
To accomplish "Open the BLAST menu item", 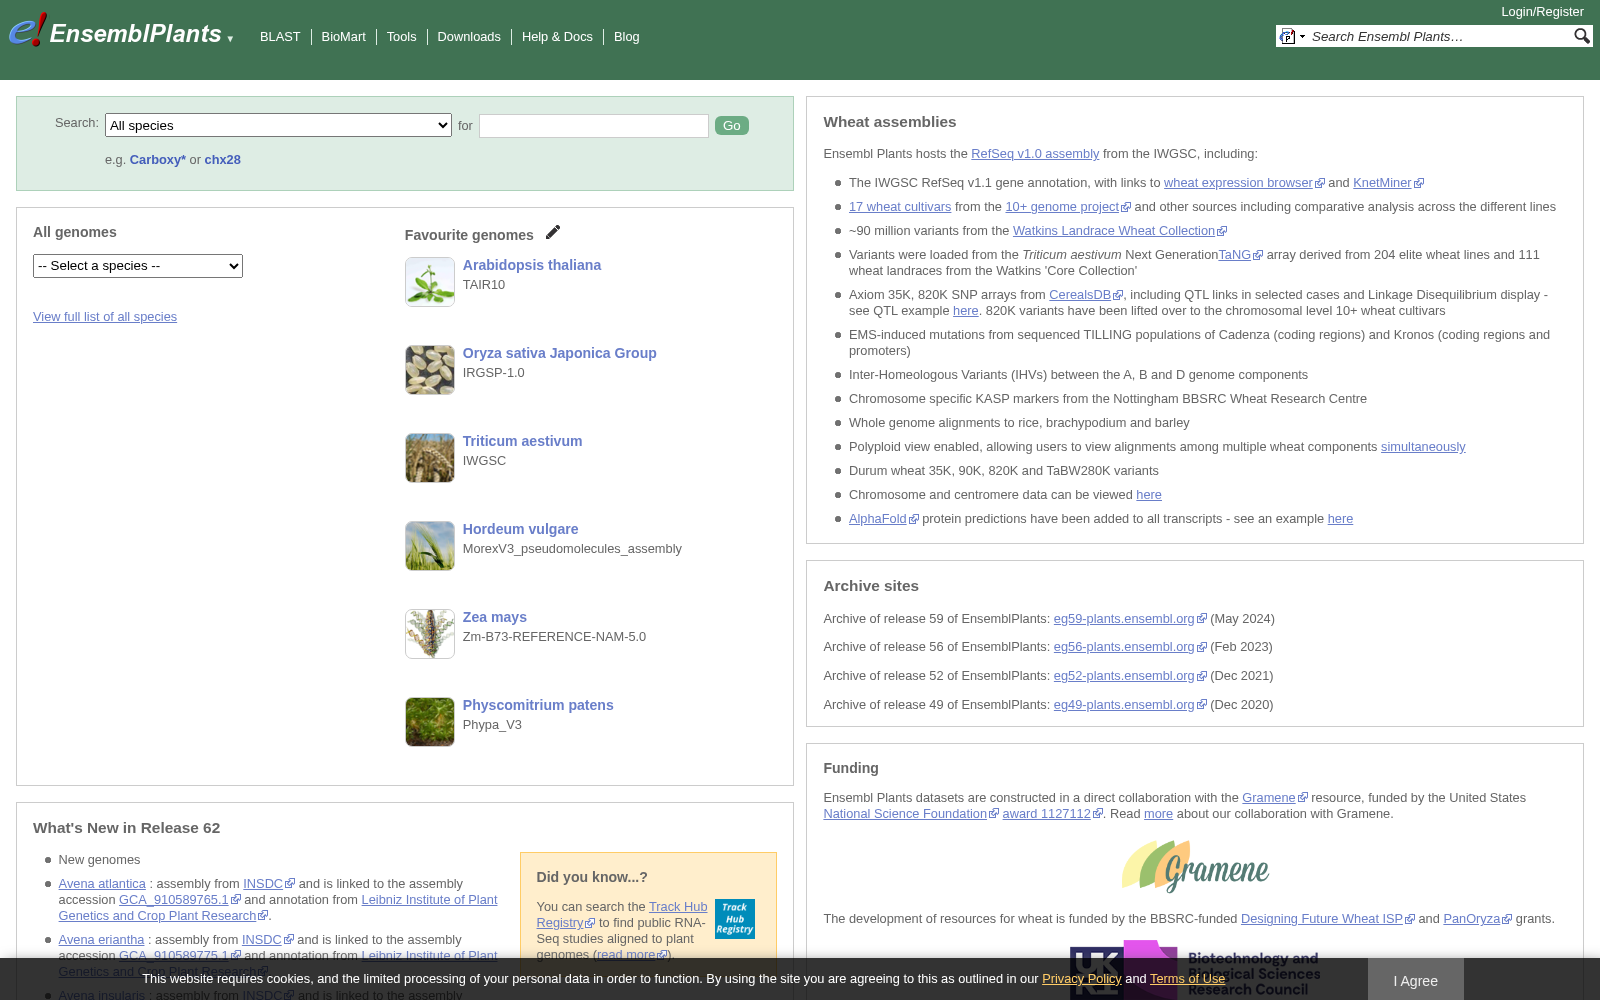I will coord(280,37).
